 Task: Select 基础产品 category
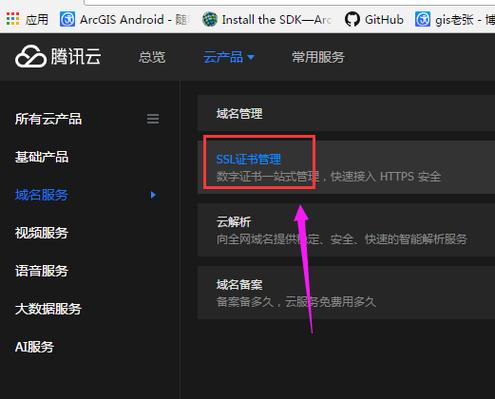[42, 157]
